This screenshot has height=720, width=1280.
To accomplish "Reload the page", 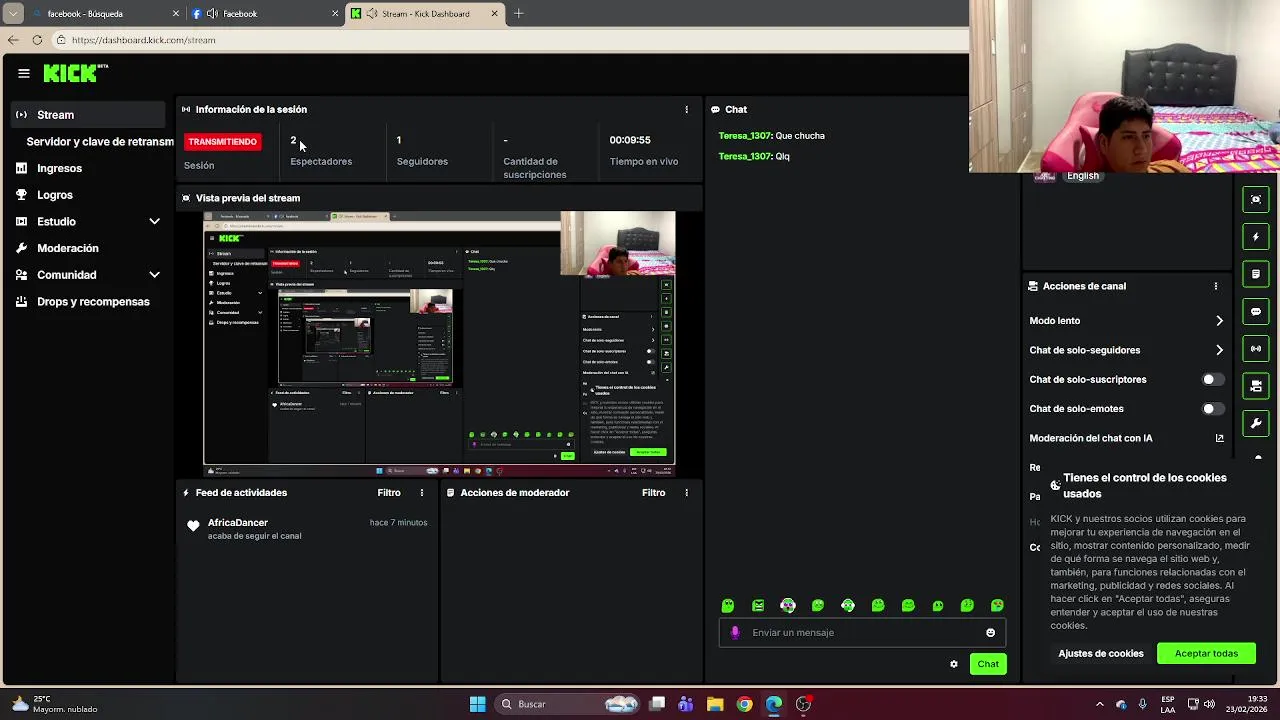I will pos(37,40).
